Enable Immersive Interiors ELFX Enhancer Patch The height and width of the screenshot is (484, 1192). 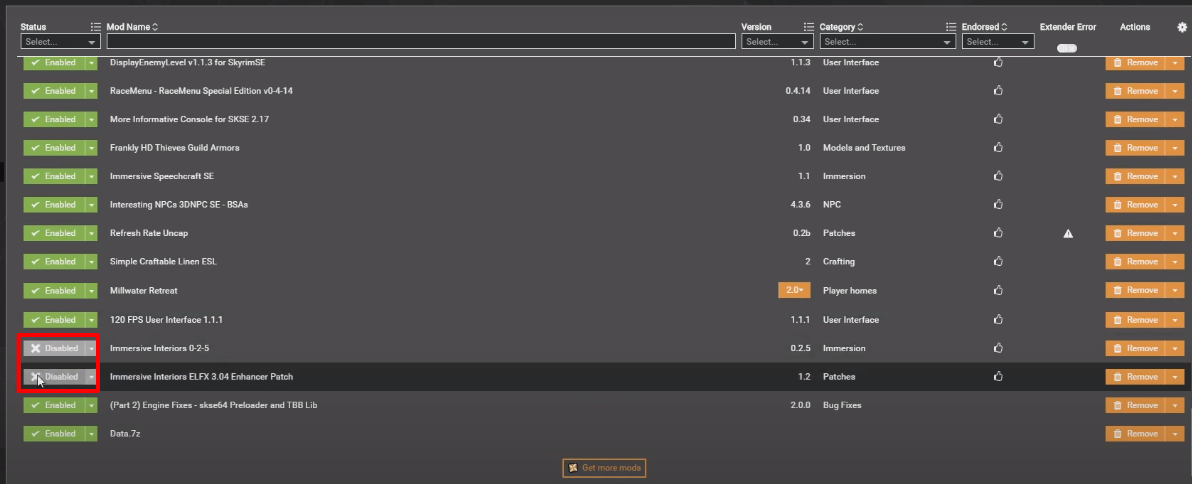[53, 376]
